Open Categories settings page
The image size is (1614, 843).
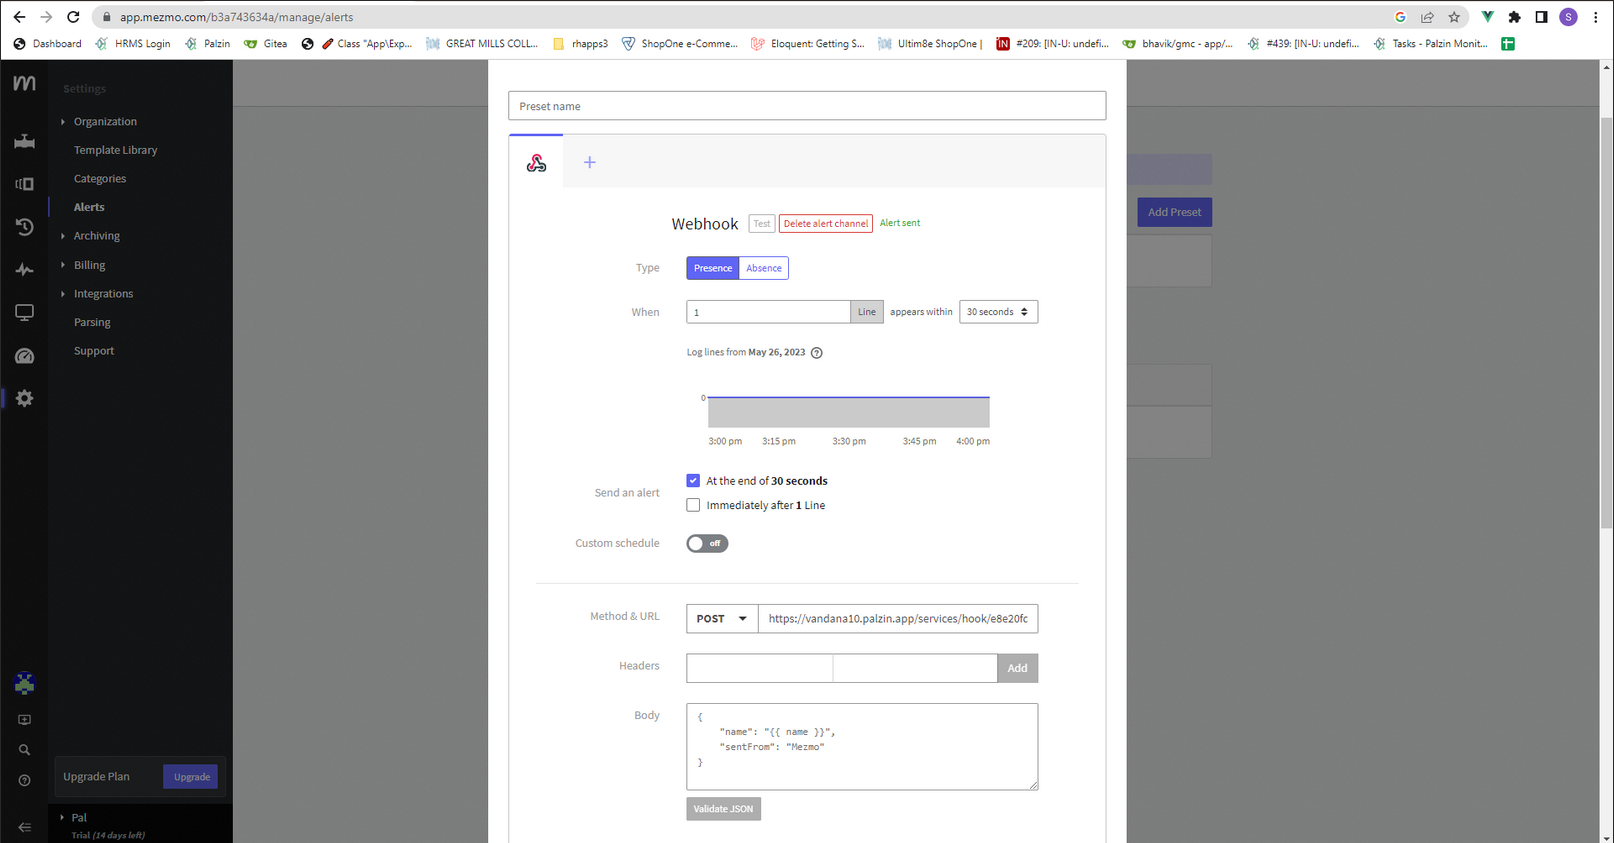[x=100, y=179]
